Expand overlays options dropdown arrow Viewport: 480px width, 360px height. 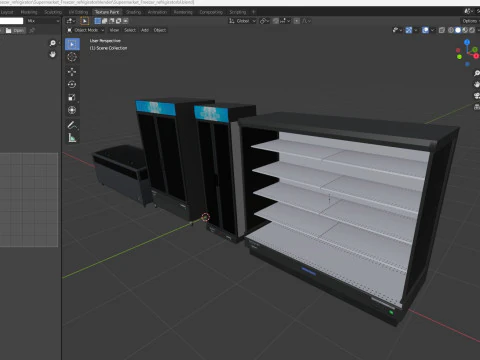click(432, 30)
